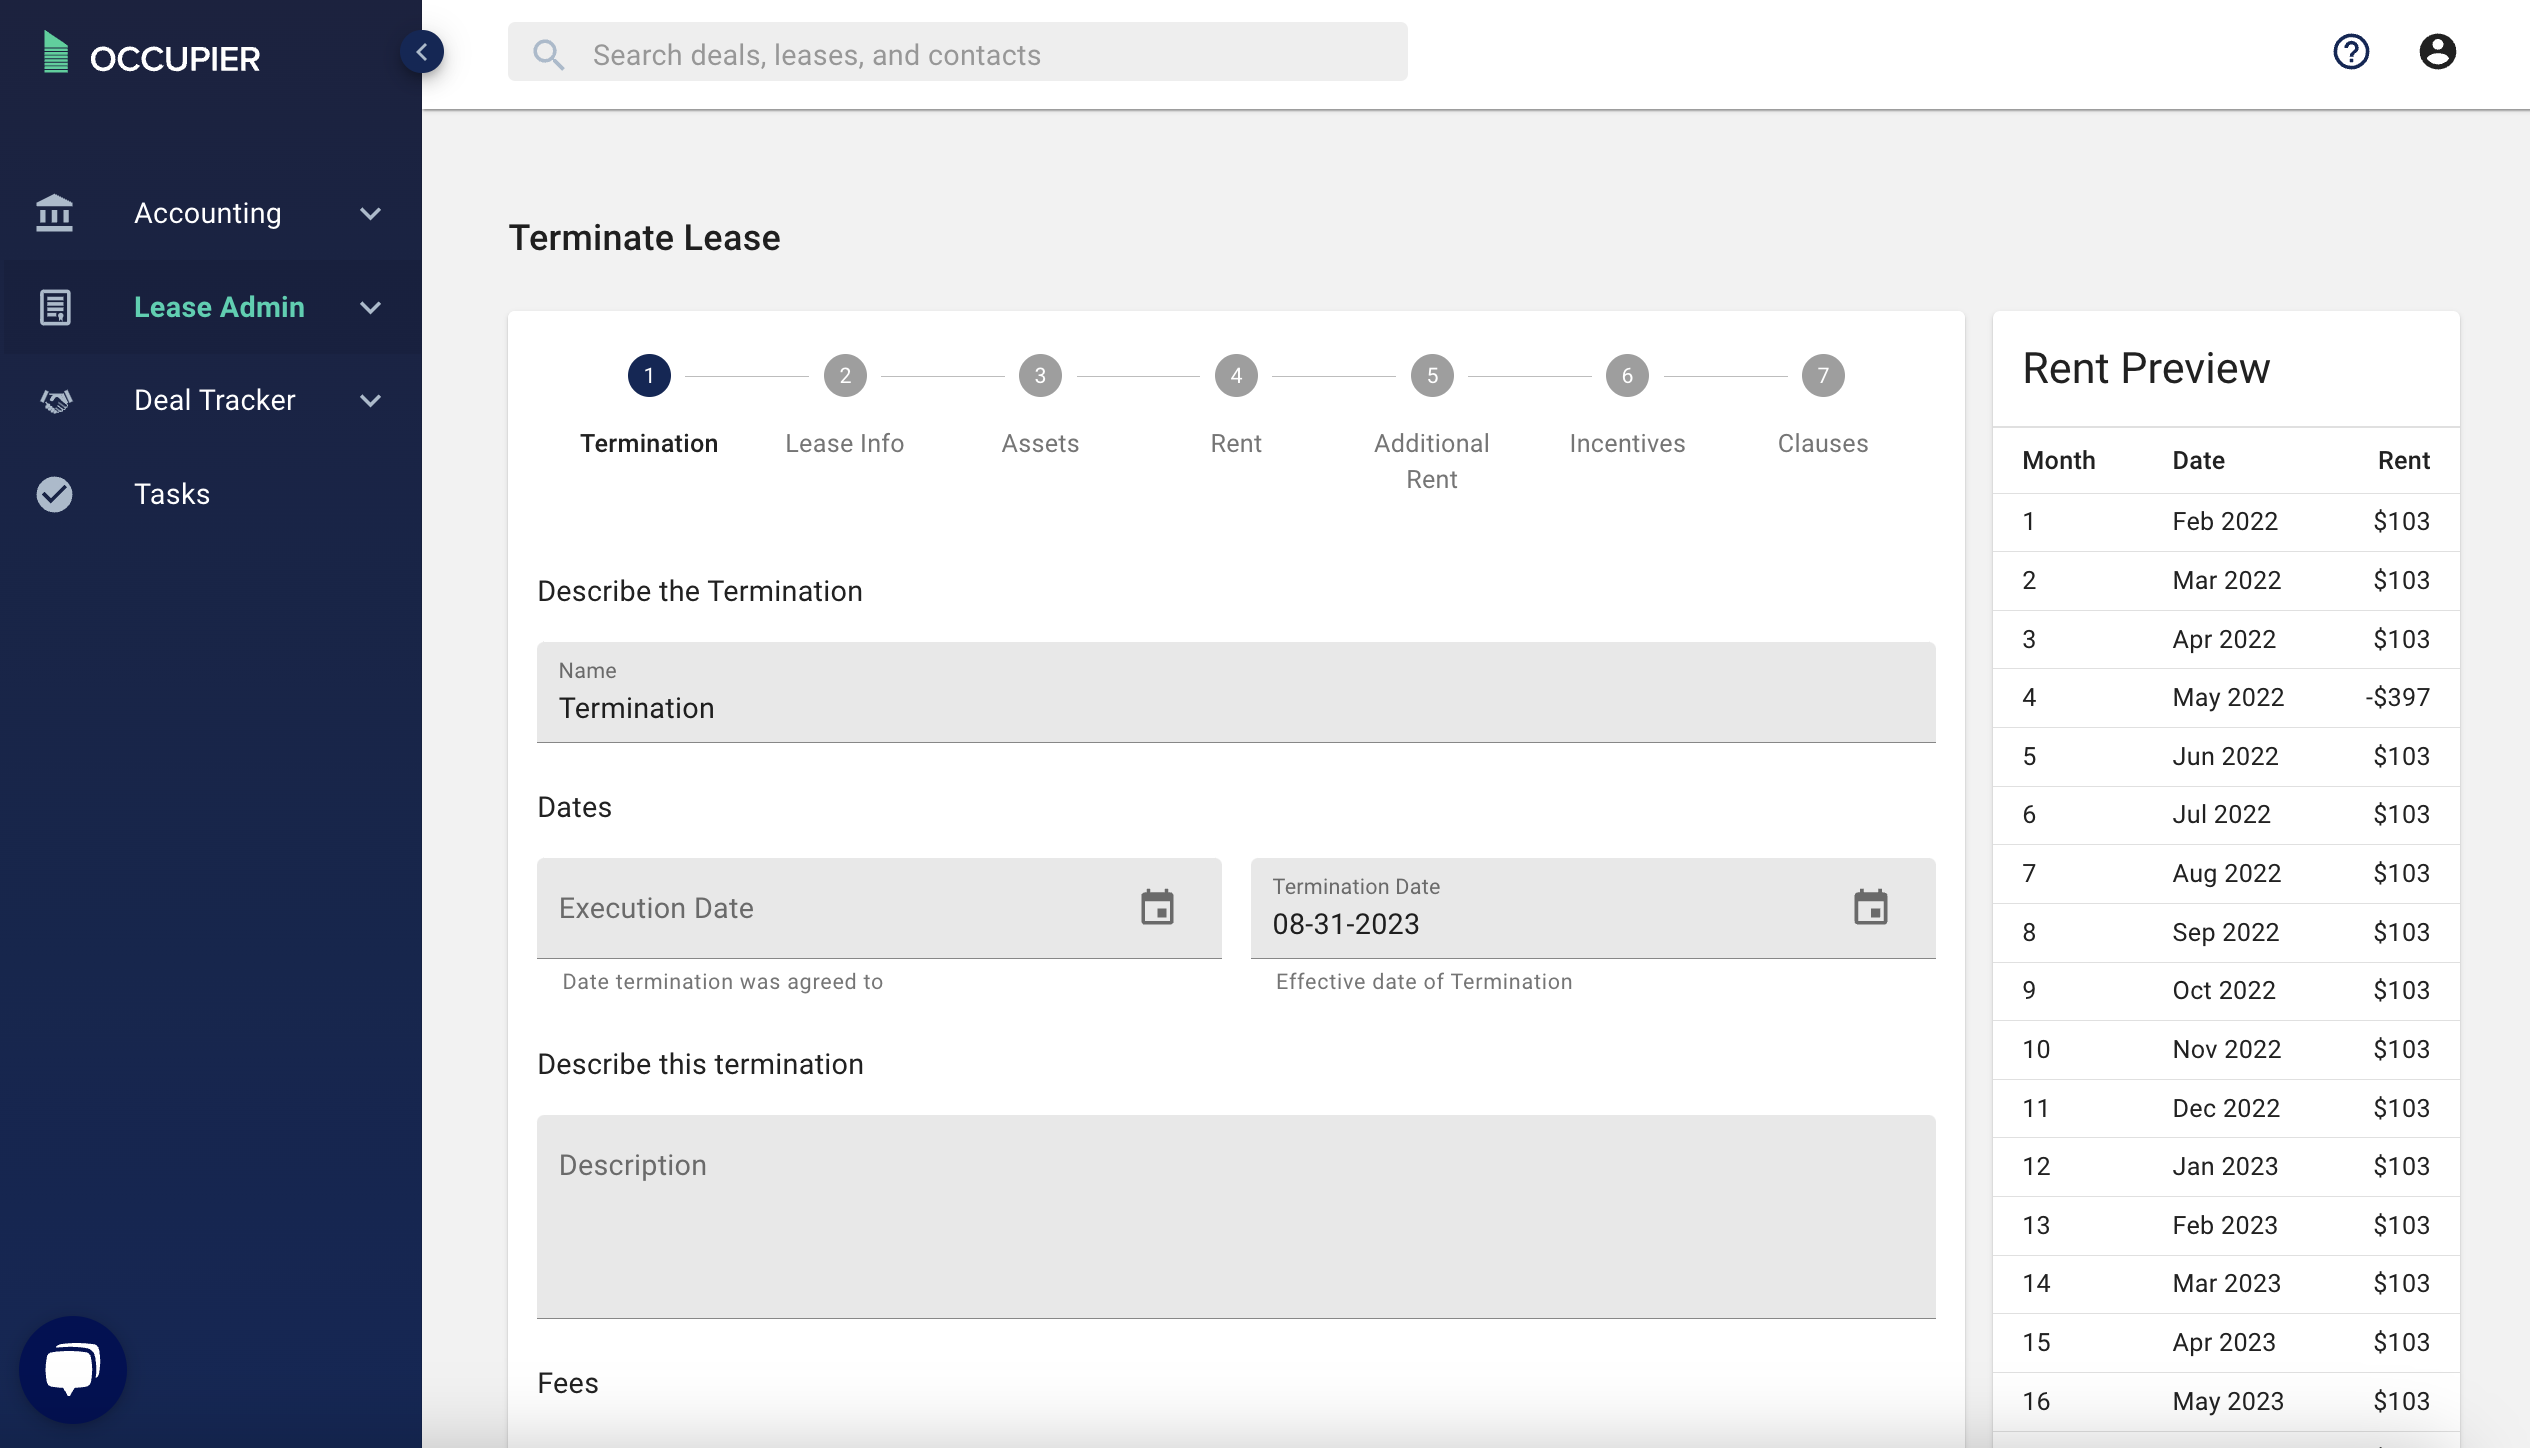Select the Incentives step
The image size is (2530, 1448).
pos(1627,377)
